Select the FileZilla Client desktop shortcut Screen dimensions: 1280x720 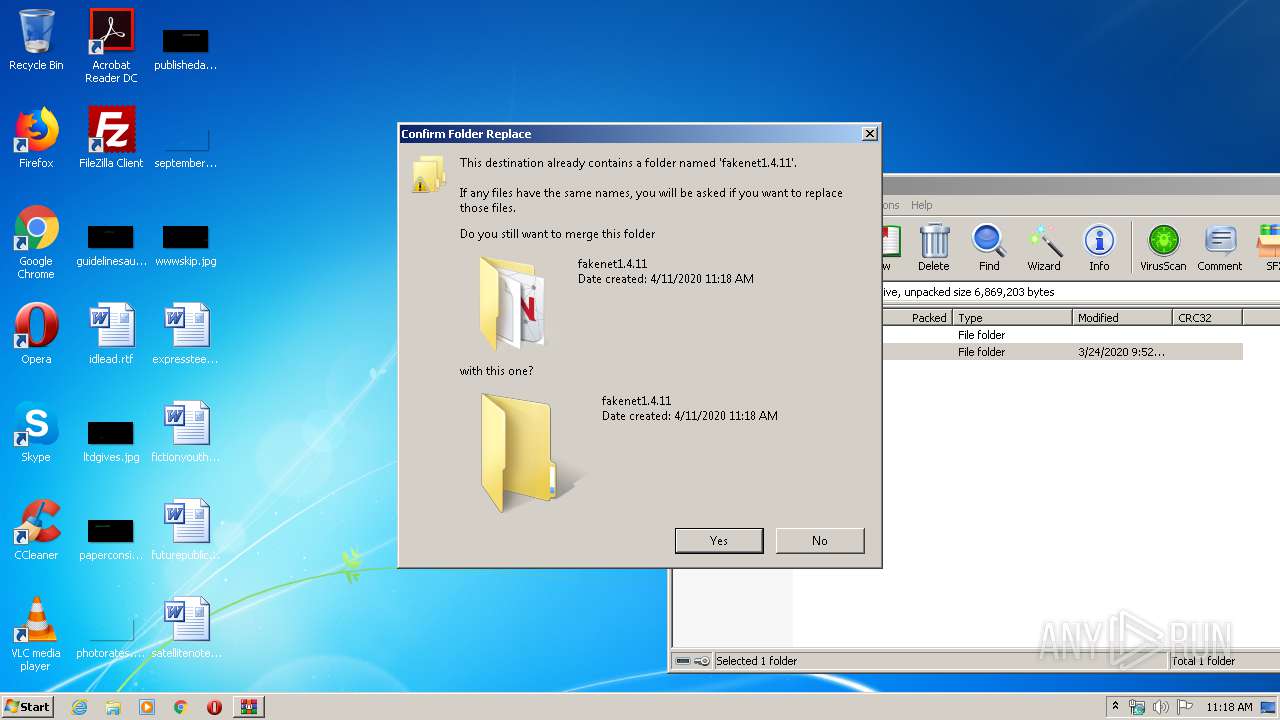tap(111, 138)
